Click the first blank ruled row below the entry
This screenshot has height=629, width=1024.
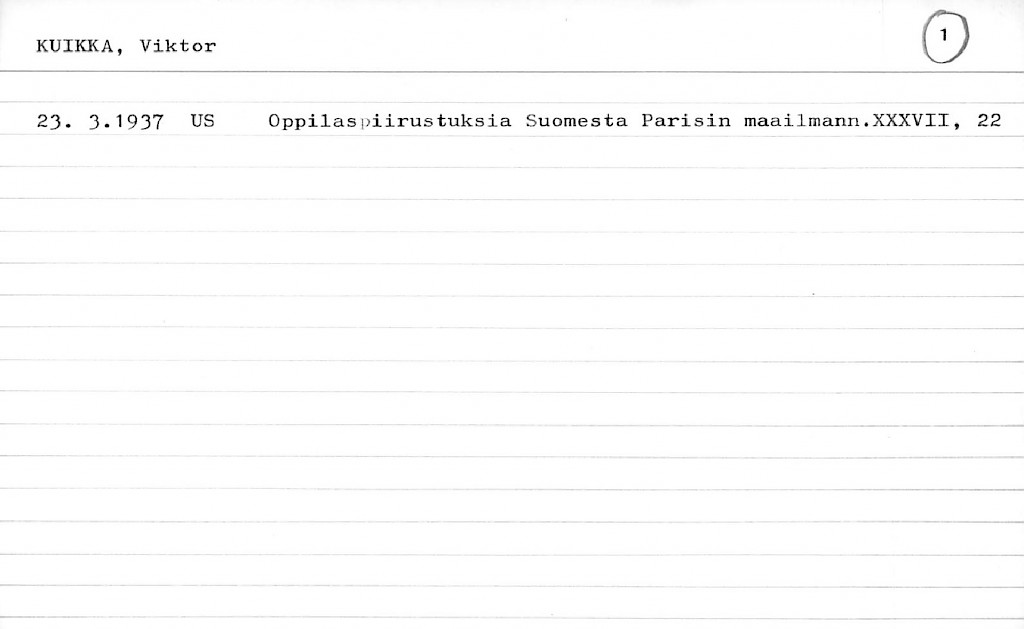(x=500, y=153)
